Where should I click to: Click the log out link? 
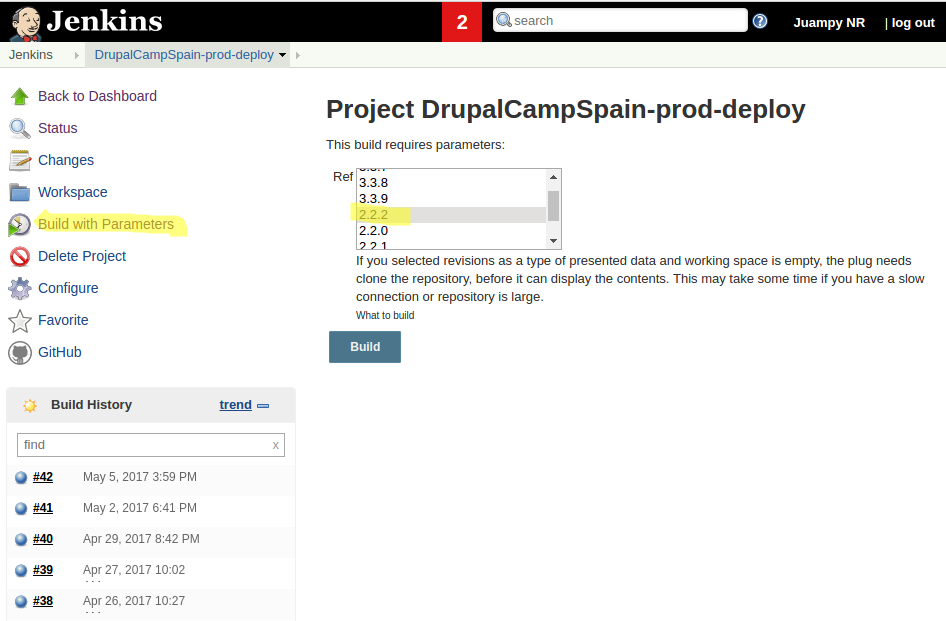click(913, 23)
